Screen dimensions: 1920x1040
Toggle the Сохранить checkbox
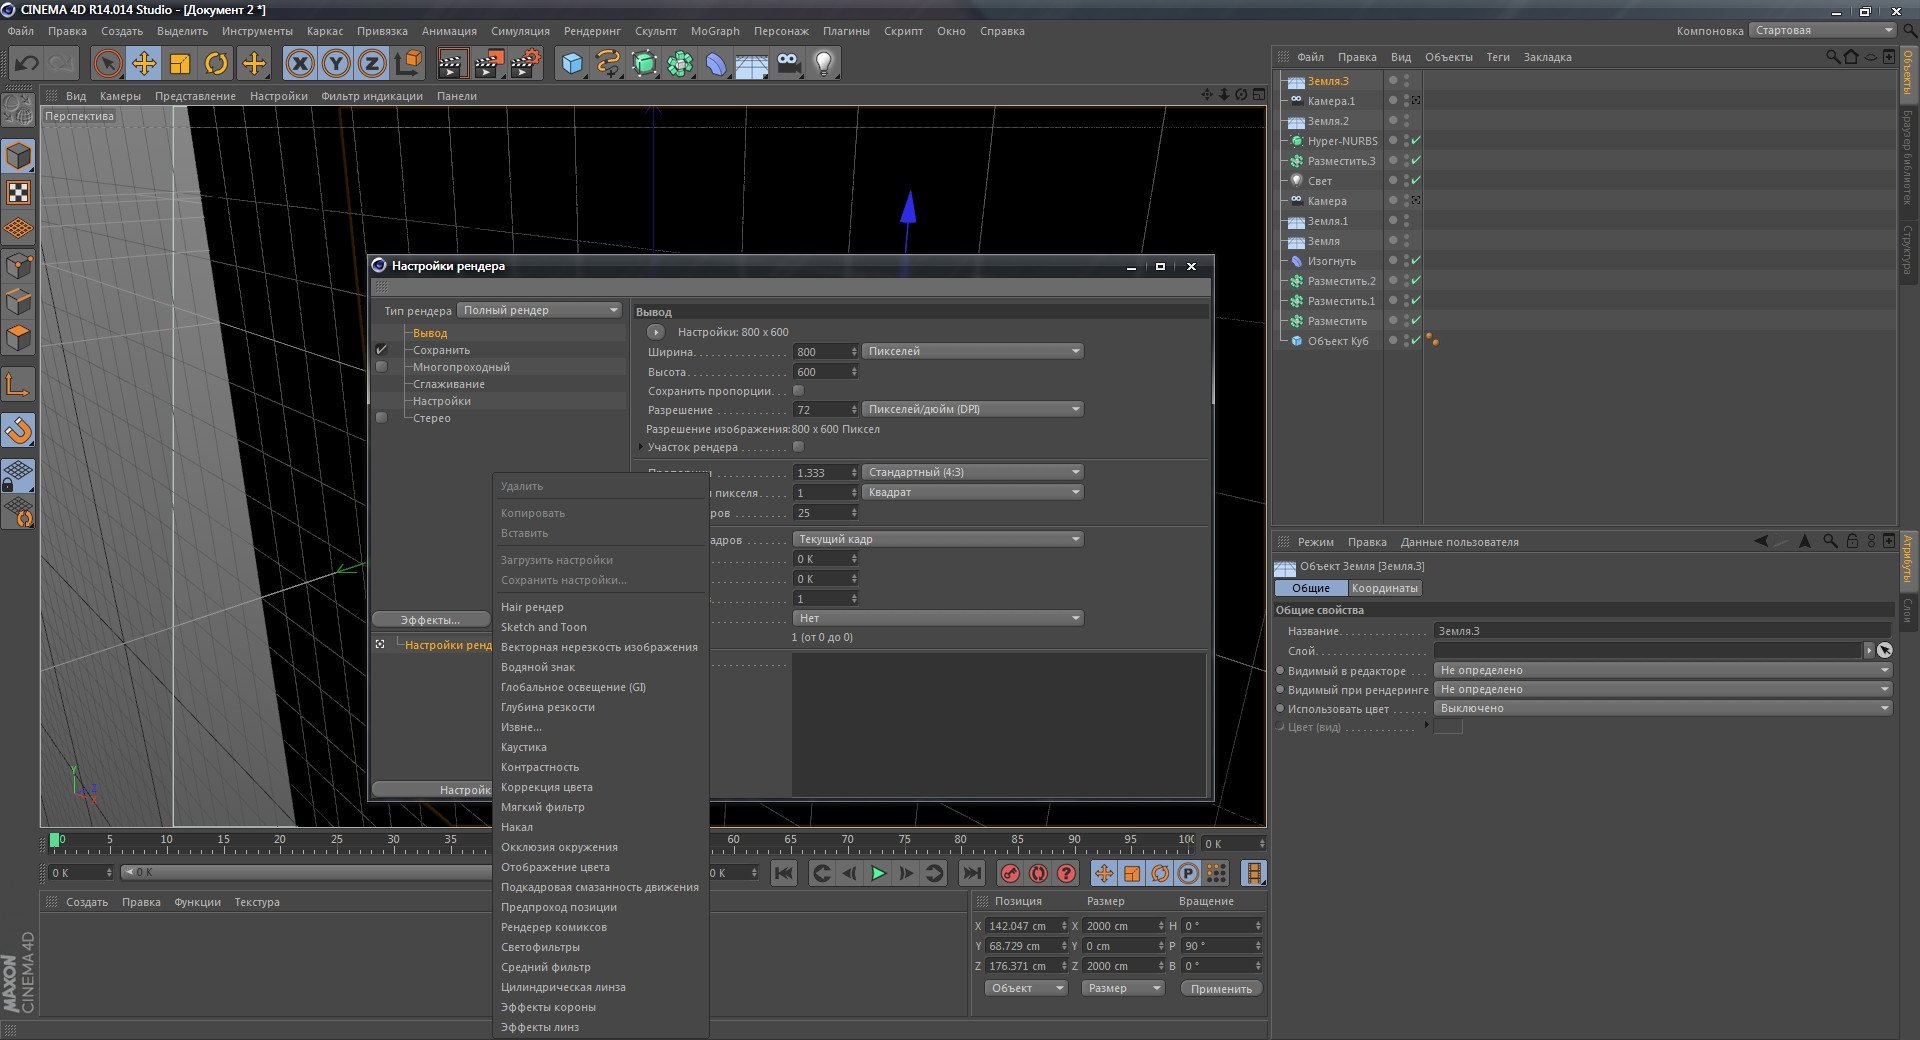381,350
